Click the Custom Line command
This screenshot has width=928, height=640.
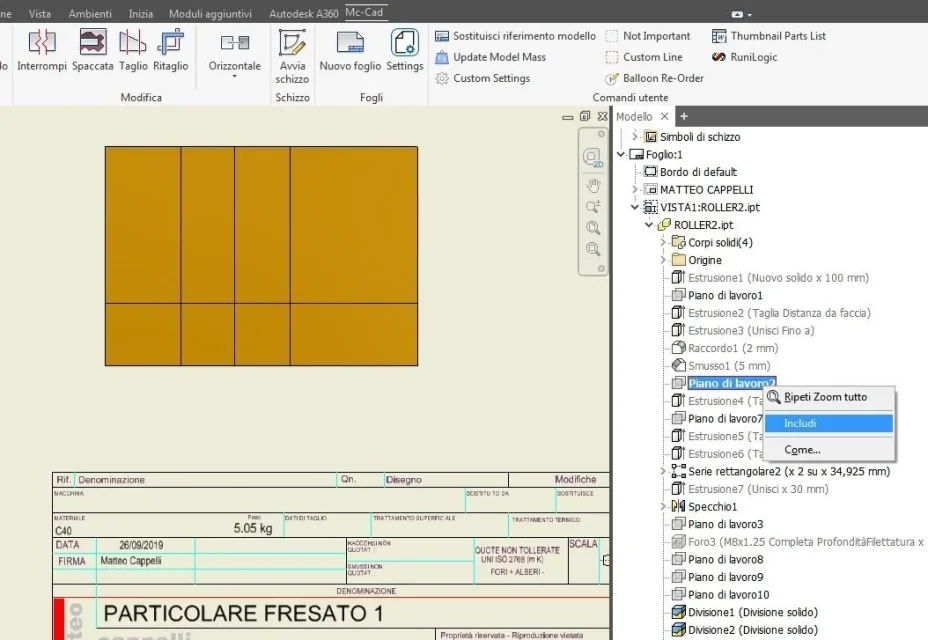(644, 57)
